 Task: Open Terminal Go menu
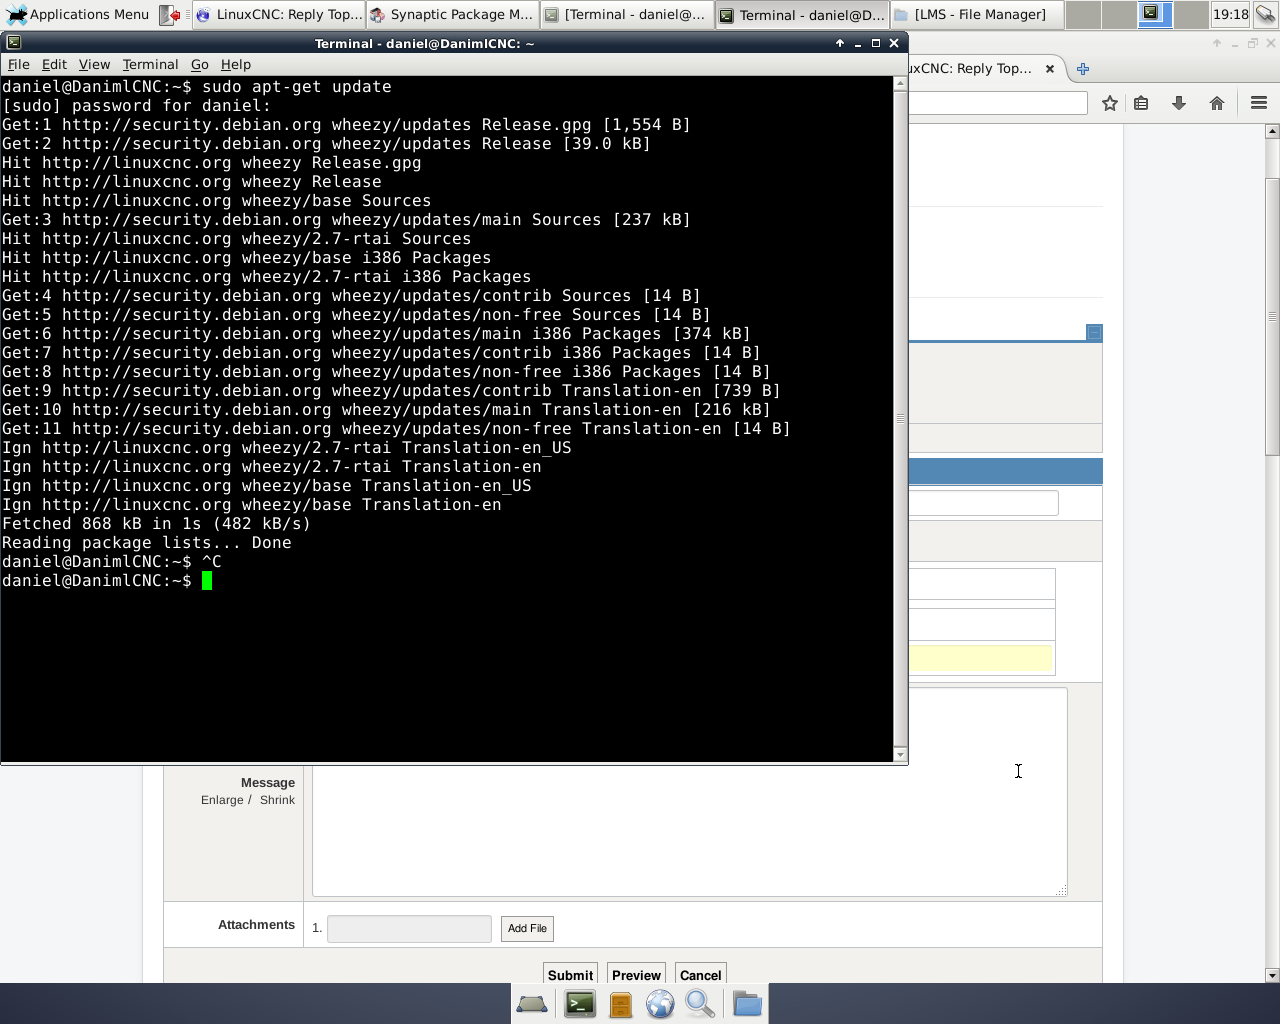click(x=200, y=64)
